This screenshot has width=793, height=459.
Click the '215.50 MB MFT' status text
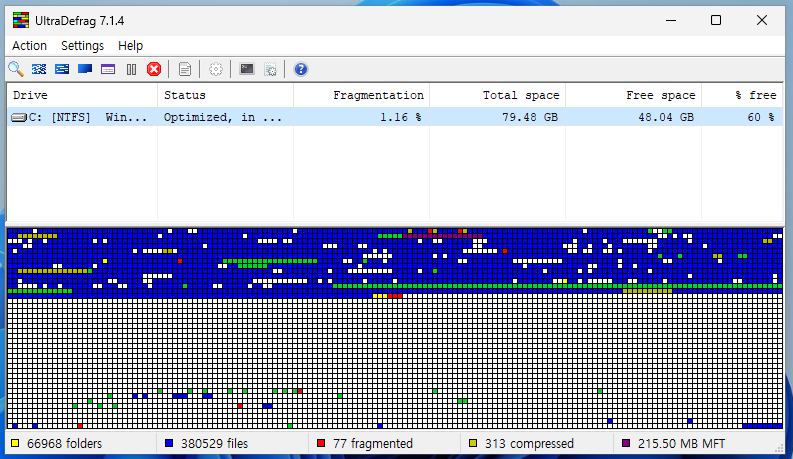click(681, 444)
